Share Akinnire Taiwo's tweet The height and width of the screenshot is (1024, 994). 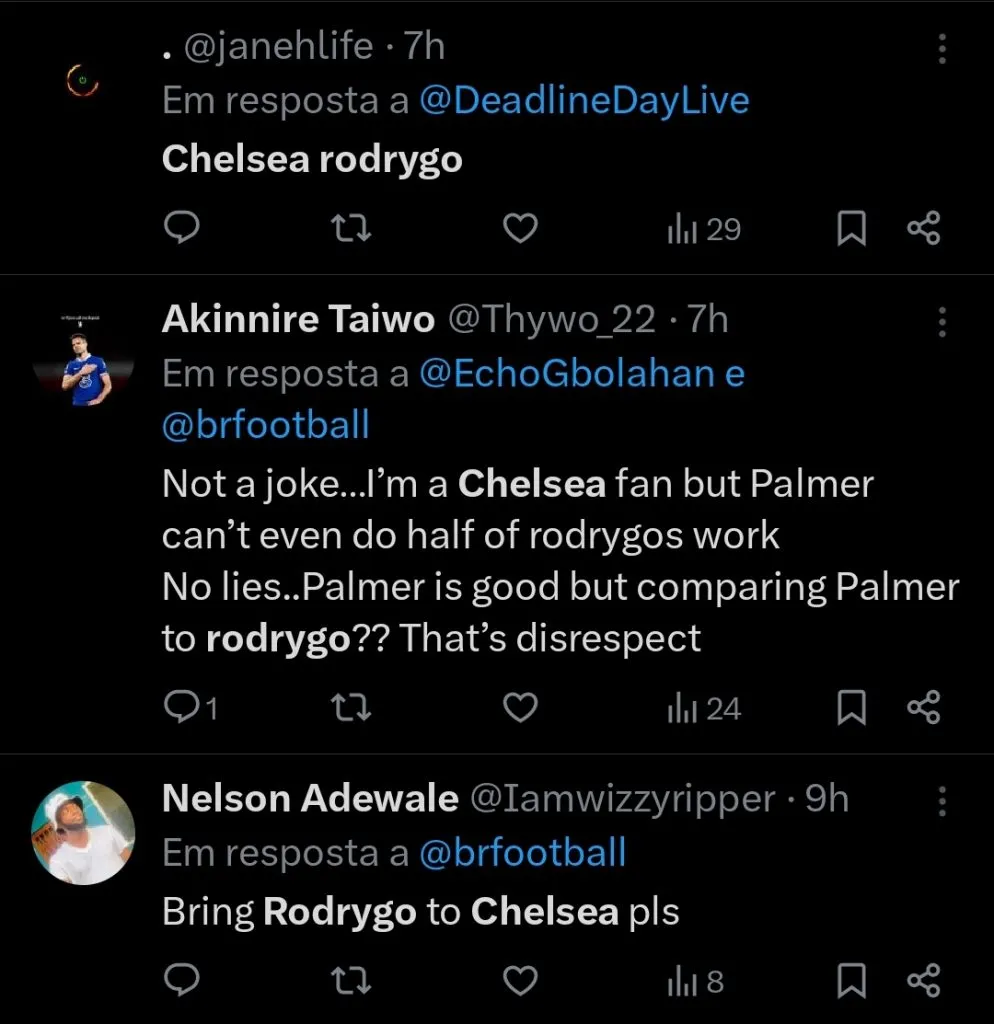point(923,709)
